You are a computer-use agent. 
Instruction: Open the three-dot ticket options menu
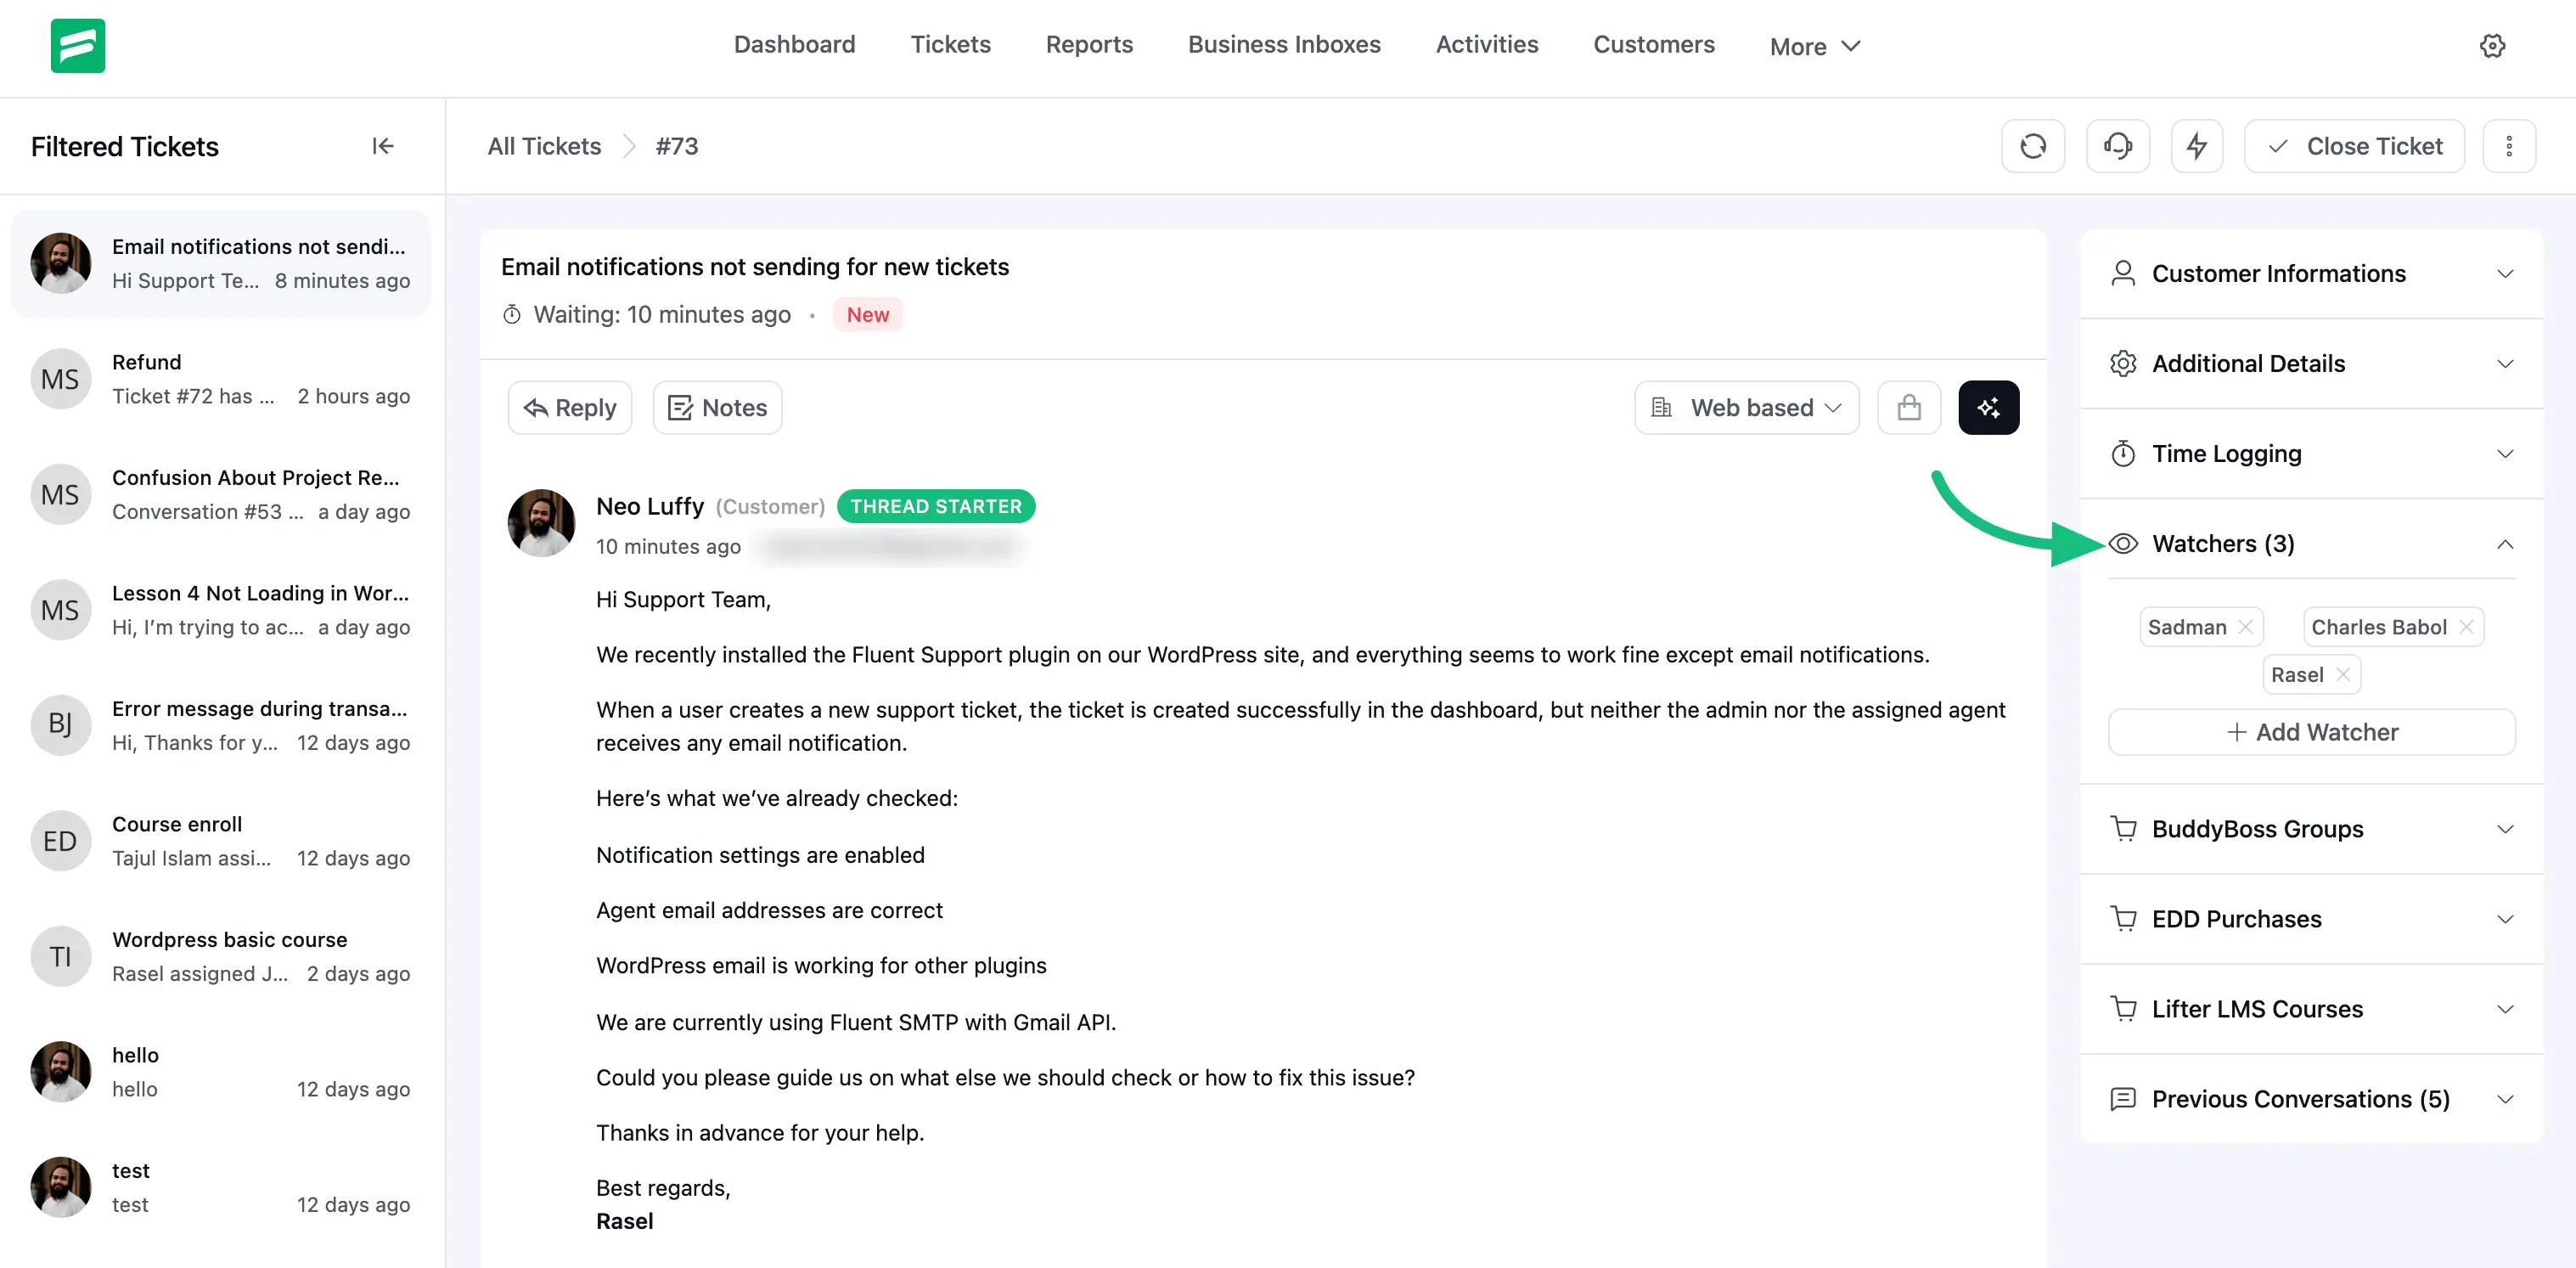click(2508, 147)
